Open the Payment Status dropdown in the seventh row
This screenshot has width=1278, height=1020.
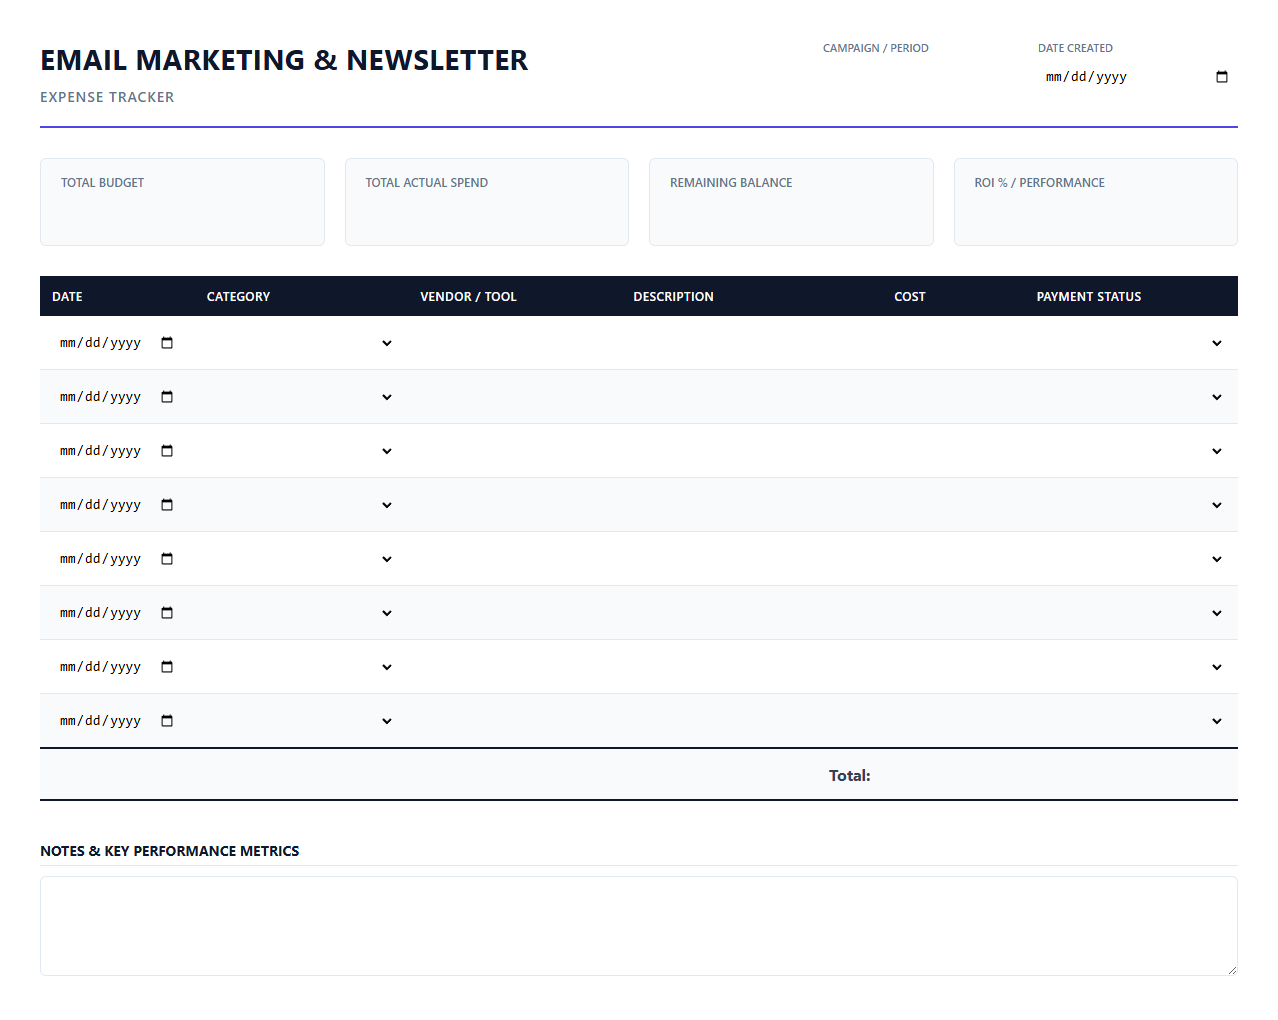1130,667
